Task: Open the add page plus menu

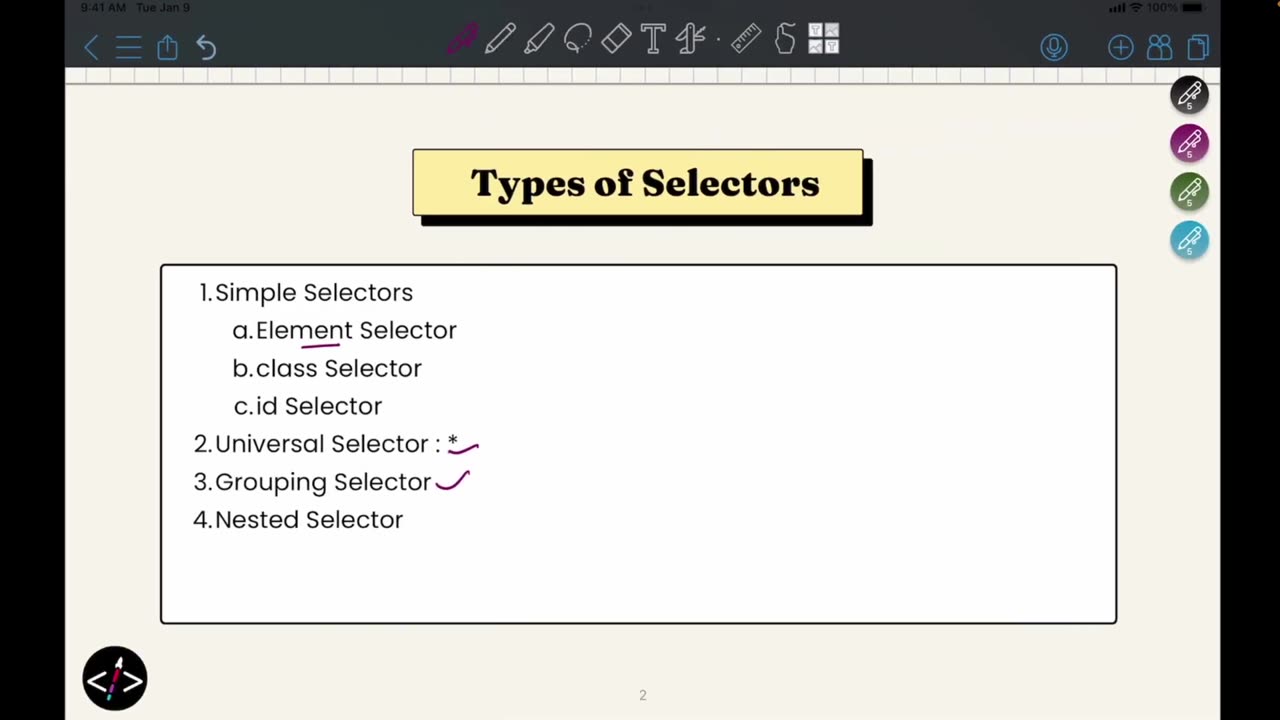Action: [x=1121, y=47]
